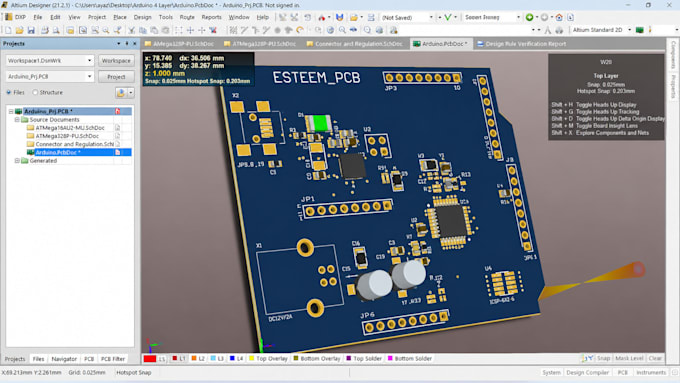Click the Paste icon in toolbar

click(x=154, y=30)
